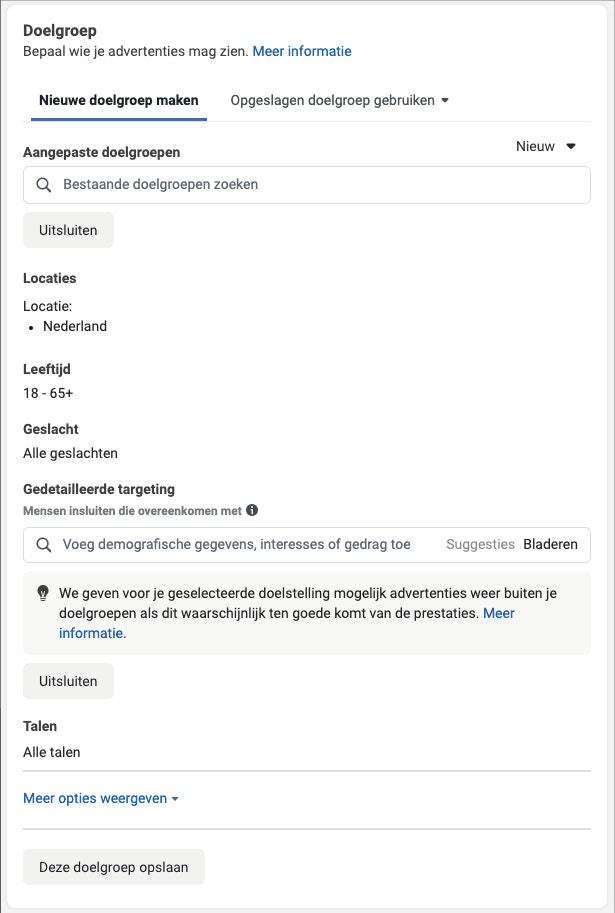Open the 'Opgeslagen doelgroep gebruiken' dropdown
This screenshot has height=913, width=615.
point(339,101)
